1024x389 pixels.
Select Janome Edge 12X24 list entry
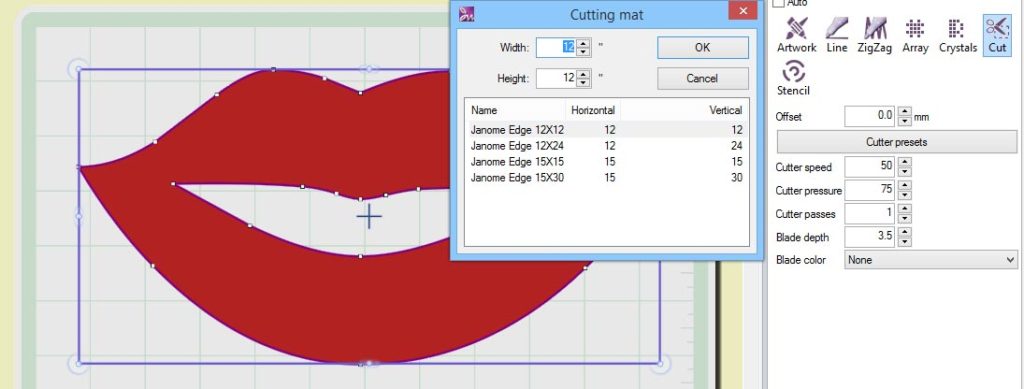pyautogui.click(x=607, y=146)
